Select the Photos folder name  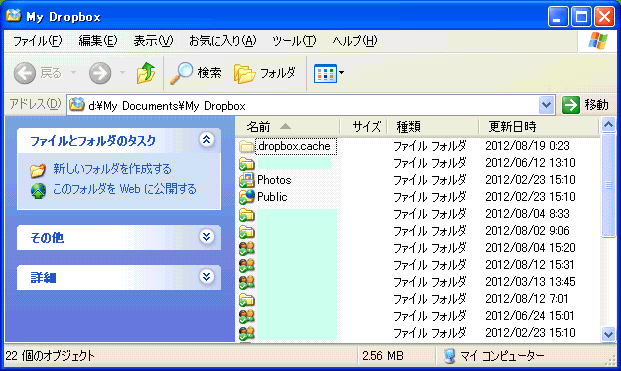[274, 180]
